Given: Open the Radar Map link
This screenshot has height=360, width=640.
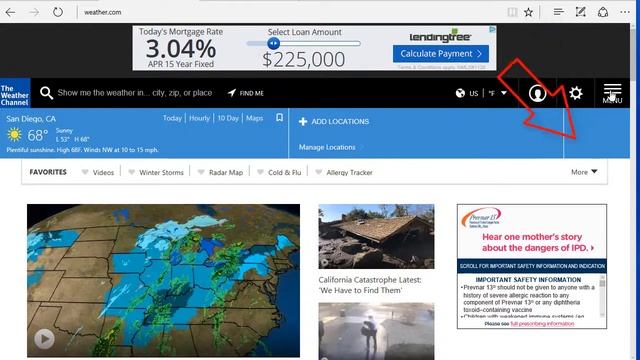Looking at the screenshot, I should pos(226,173).
